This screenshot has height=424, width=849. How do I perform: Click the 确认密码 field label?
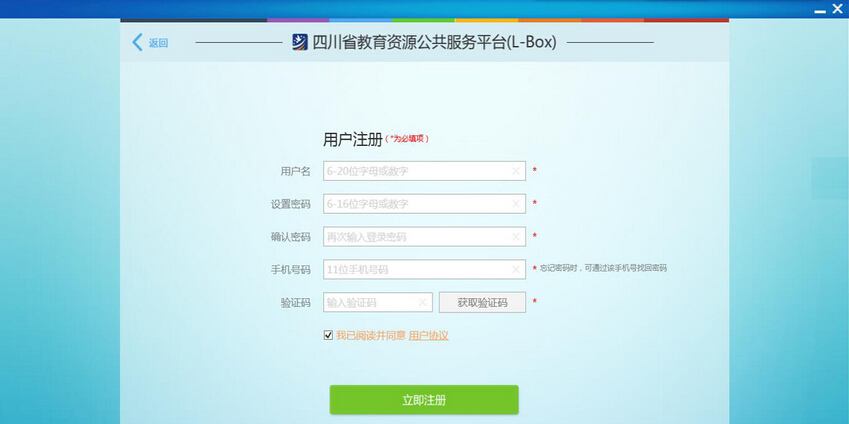click(291, 237)
